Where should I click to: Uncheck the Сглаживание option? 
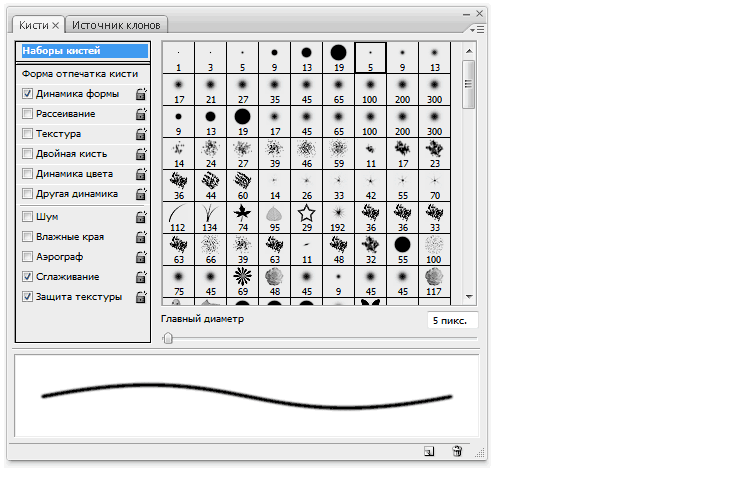[x=27, y=276]
